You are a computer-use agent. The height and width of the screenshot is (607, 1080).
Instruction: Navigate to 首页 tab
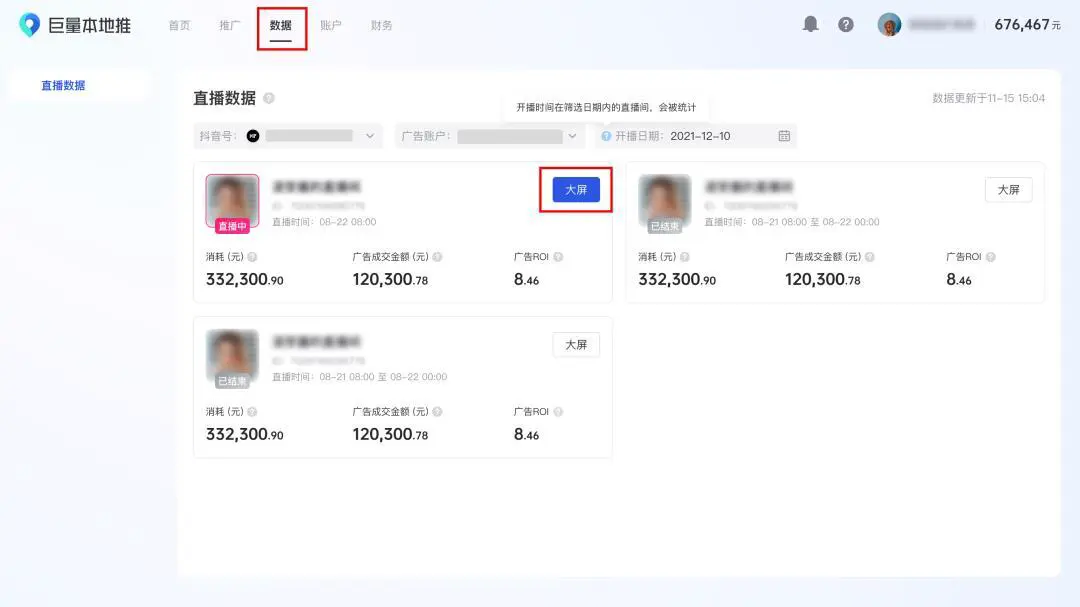coord(179,25)
